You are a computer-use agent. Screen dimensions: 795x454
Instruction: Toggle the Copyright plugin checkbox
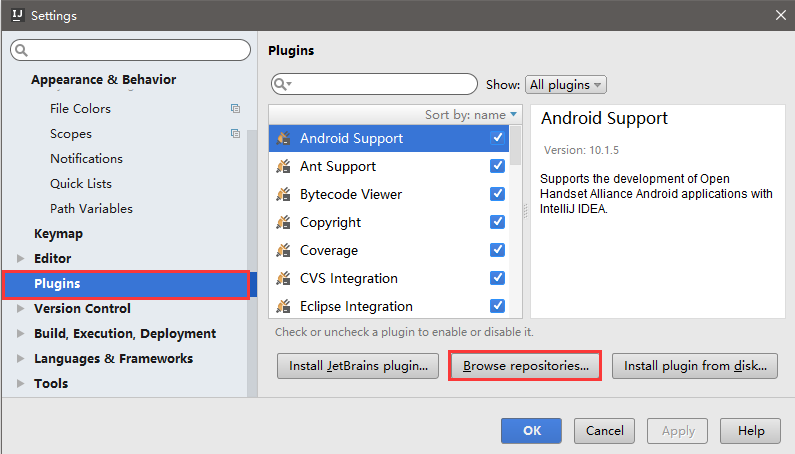click(497, 222)
